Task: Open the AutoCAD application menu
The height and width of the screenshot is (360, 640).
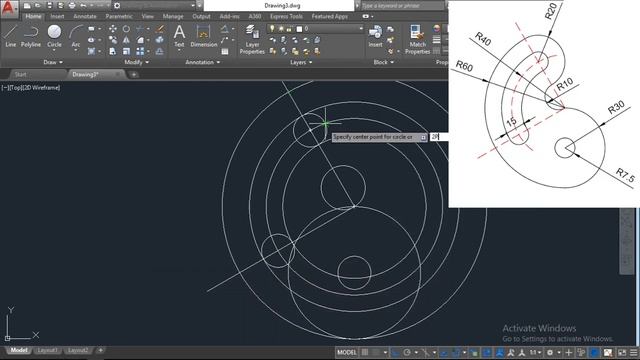Action: click(x=9, y=8)
